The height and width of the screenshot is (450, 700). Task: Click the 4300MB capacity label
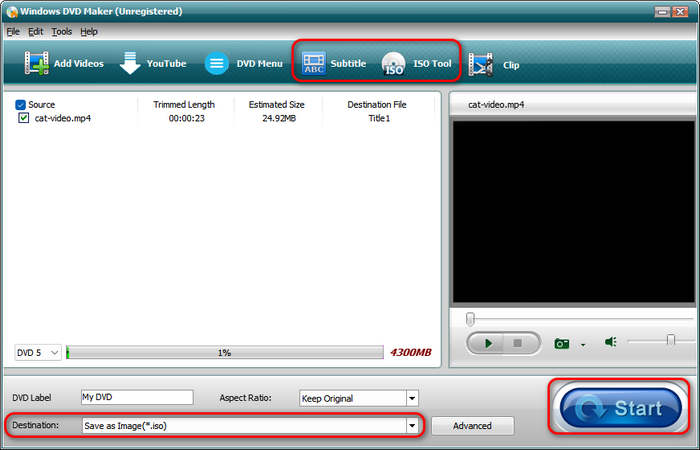411,353
